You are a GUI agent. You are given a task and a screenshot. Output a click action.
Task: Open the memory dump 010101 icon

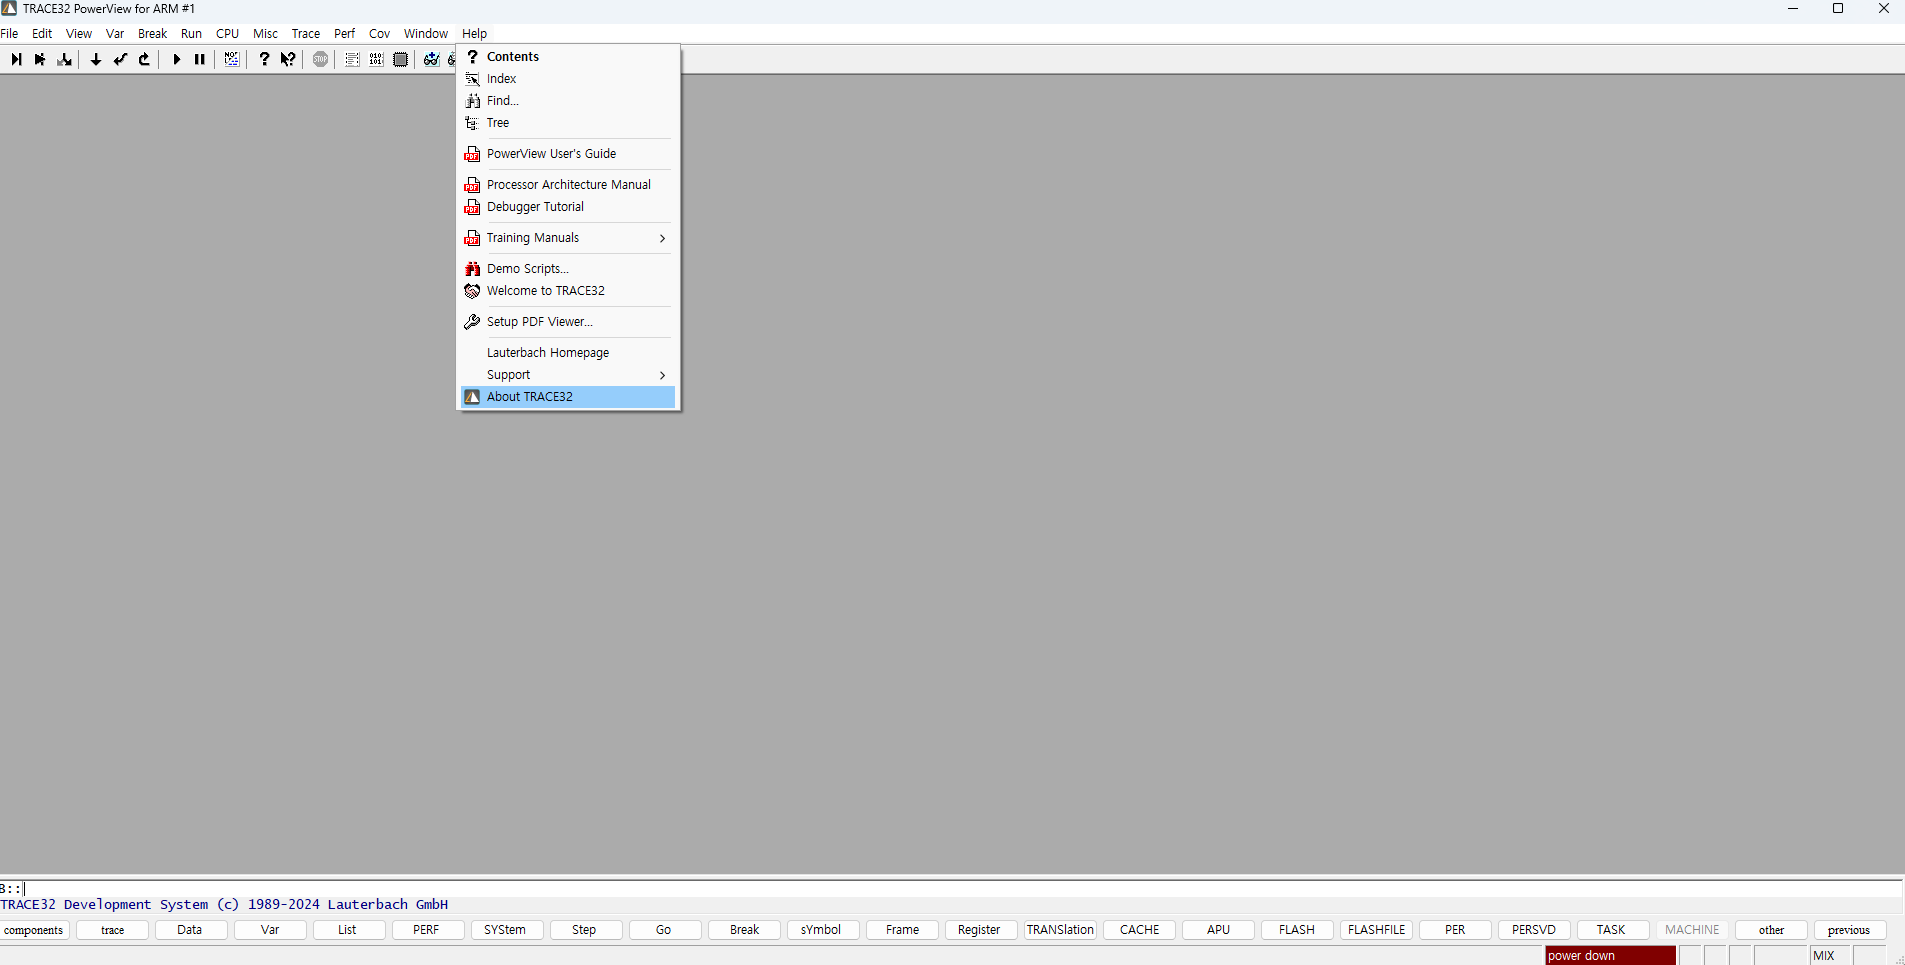pos(376,60)
